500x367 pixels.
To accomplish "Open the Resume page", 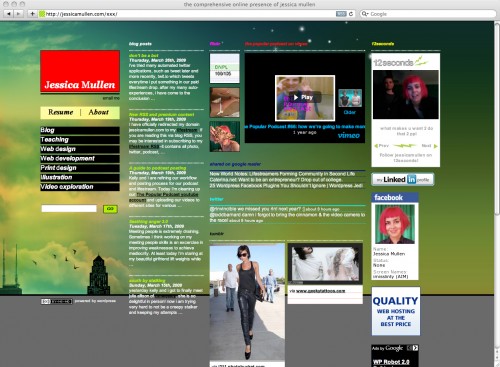I will [x=61, y=112].
